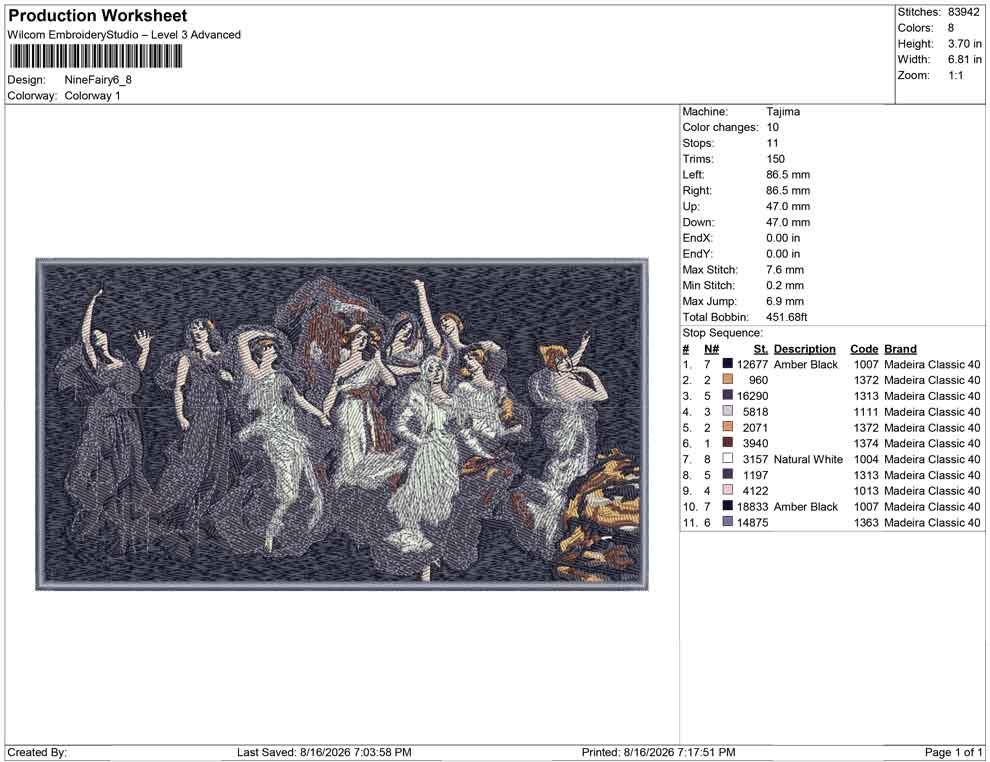Click thread code 1004

[x=866, y=459]
